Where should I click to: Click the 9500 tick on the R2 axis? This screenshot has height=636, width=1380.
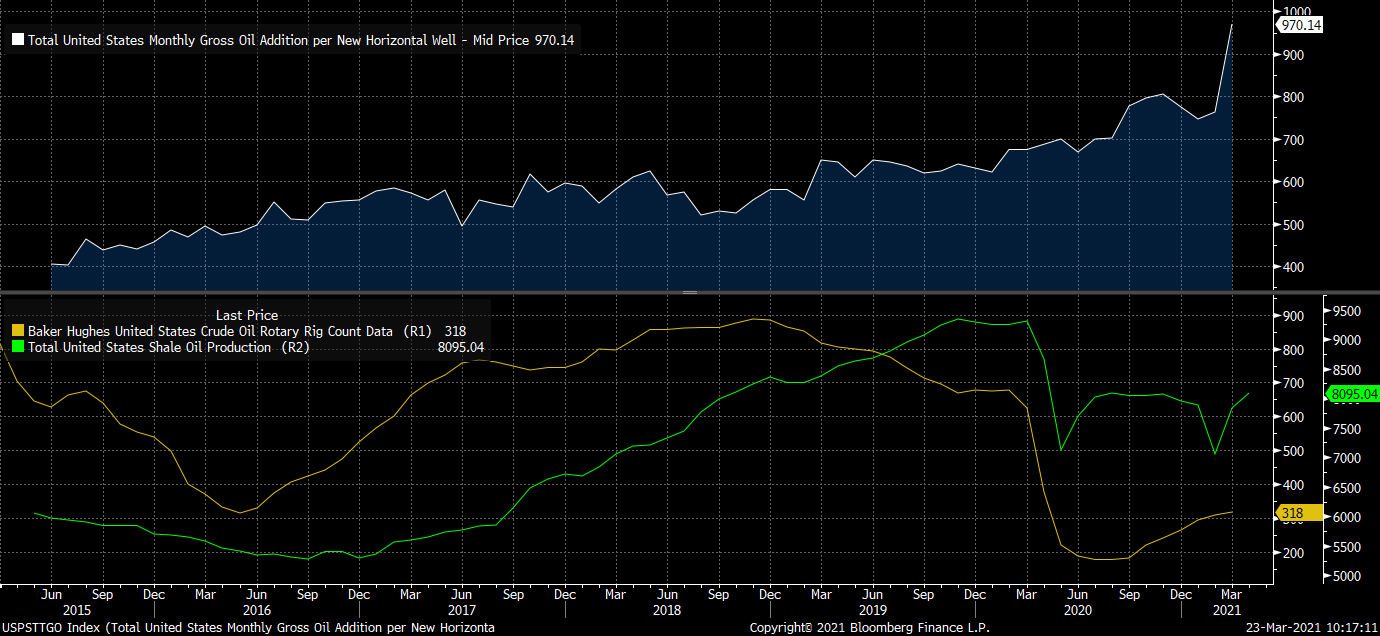pyautogui.click(x=1347, y=311)
